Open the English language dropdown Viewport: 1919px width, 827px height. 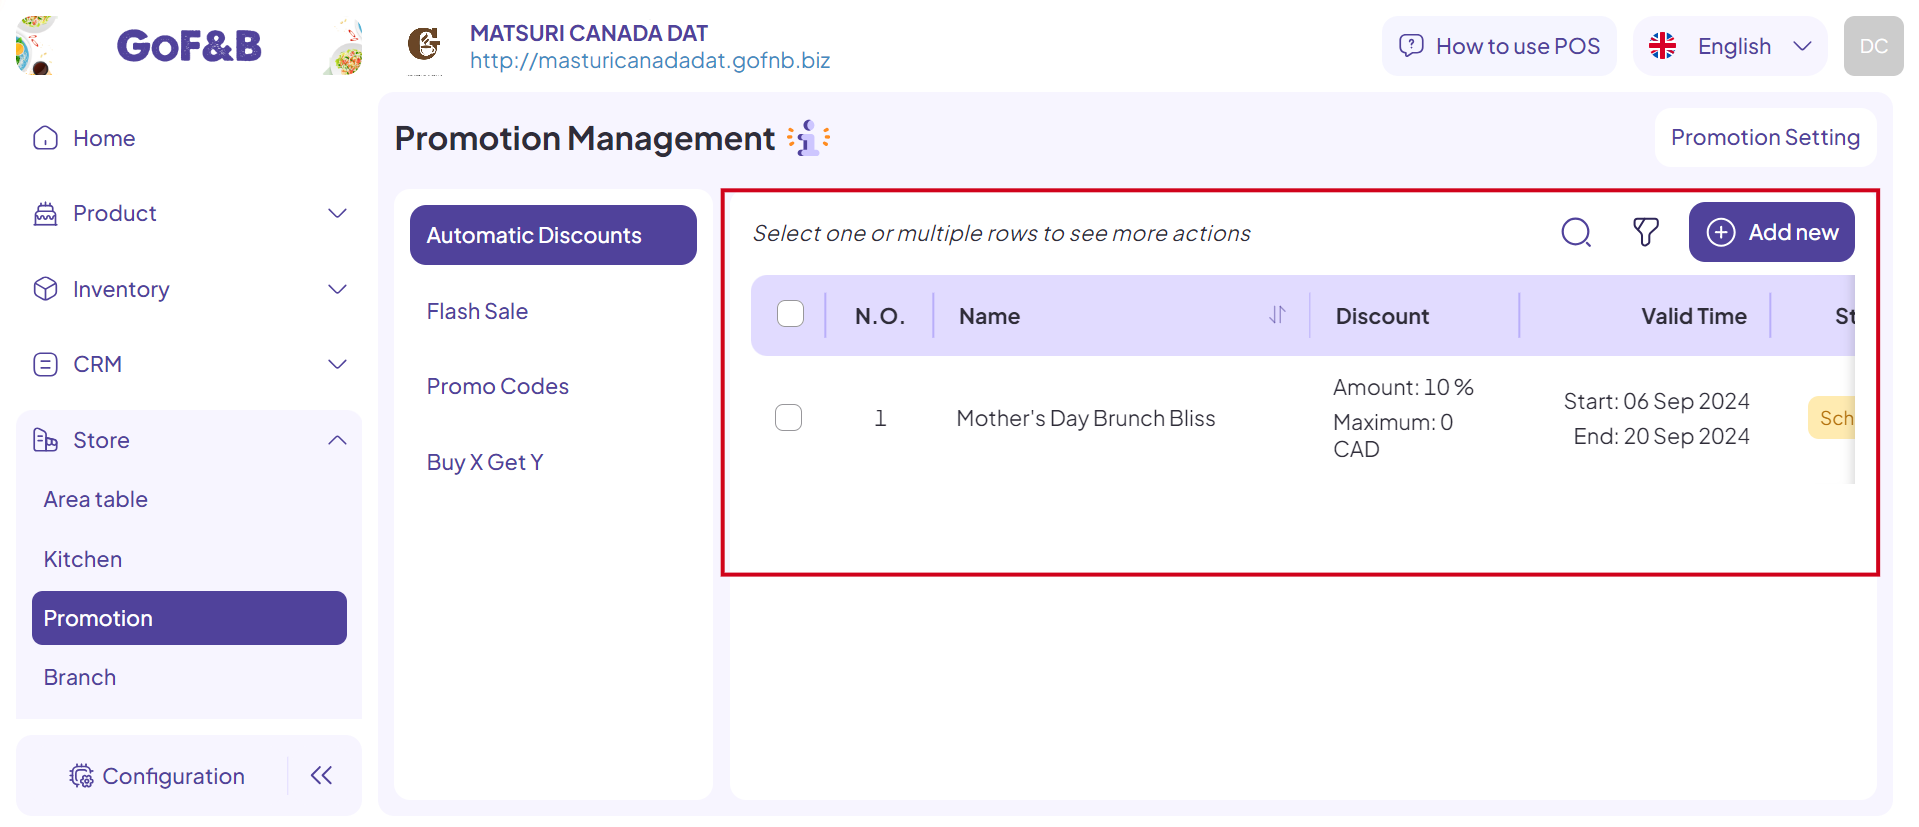pyautogui.click(x=1730, y=46)
